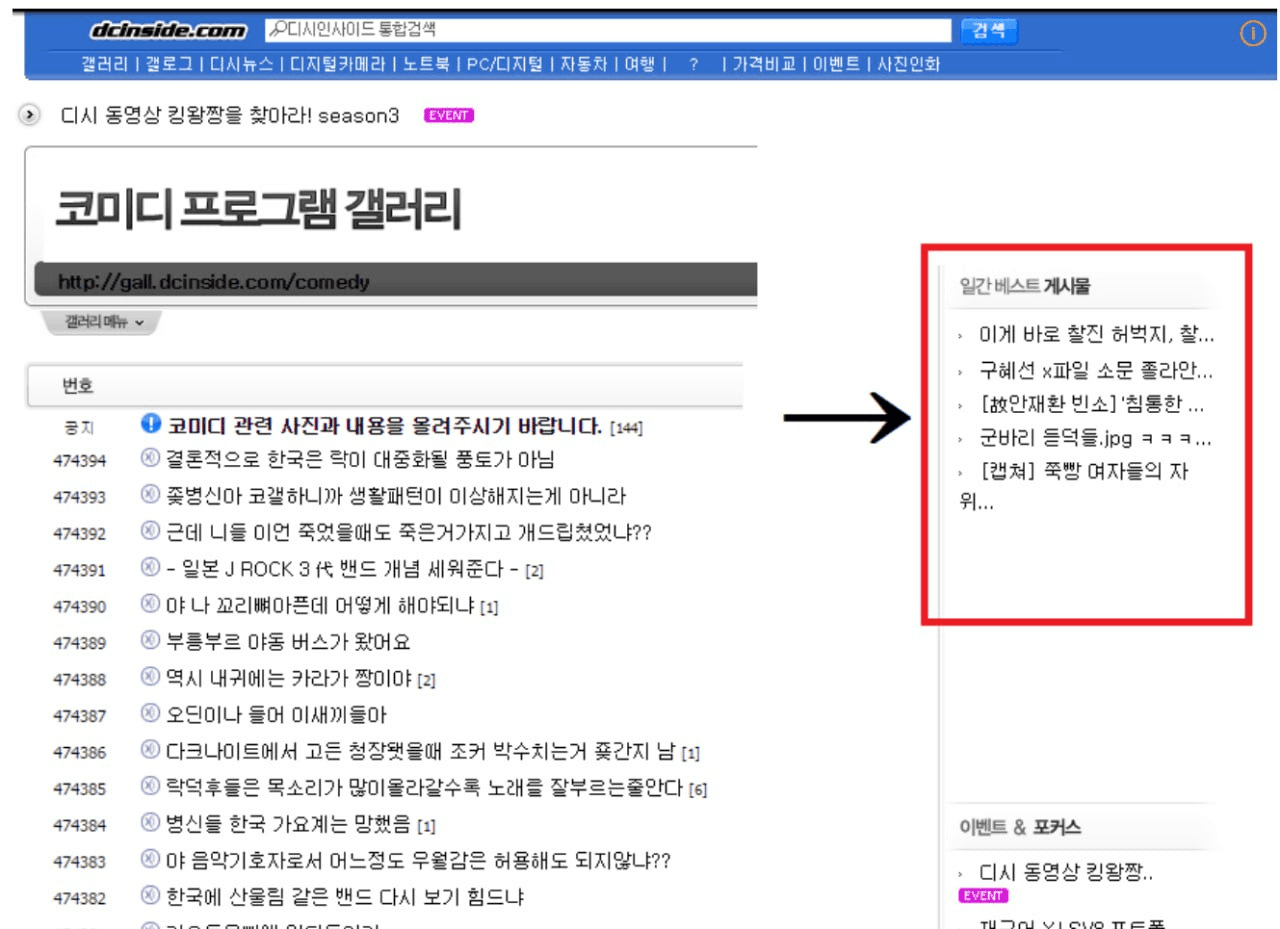
Task: Select 가격비교 from the top navigation
Action: point(764,65)
